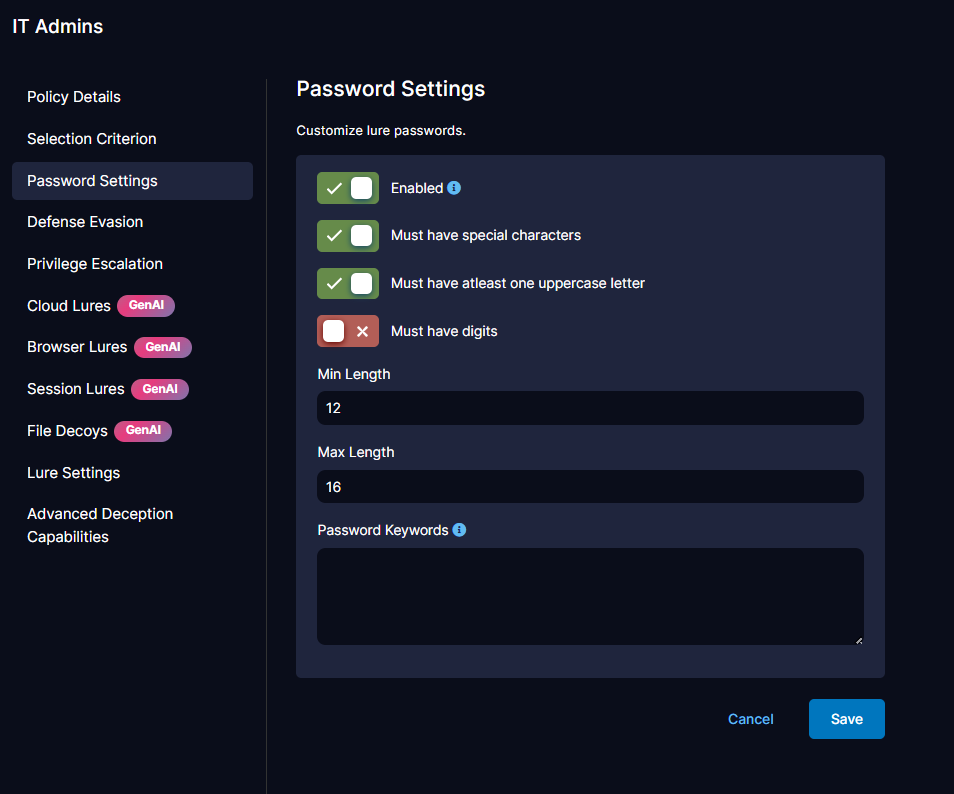Open Lure Settings
Viewport: 954px width, 794px height.
pos(73,473)
